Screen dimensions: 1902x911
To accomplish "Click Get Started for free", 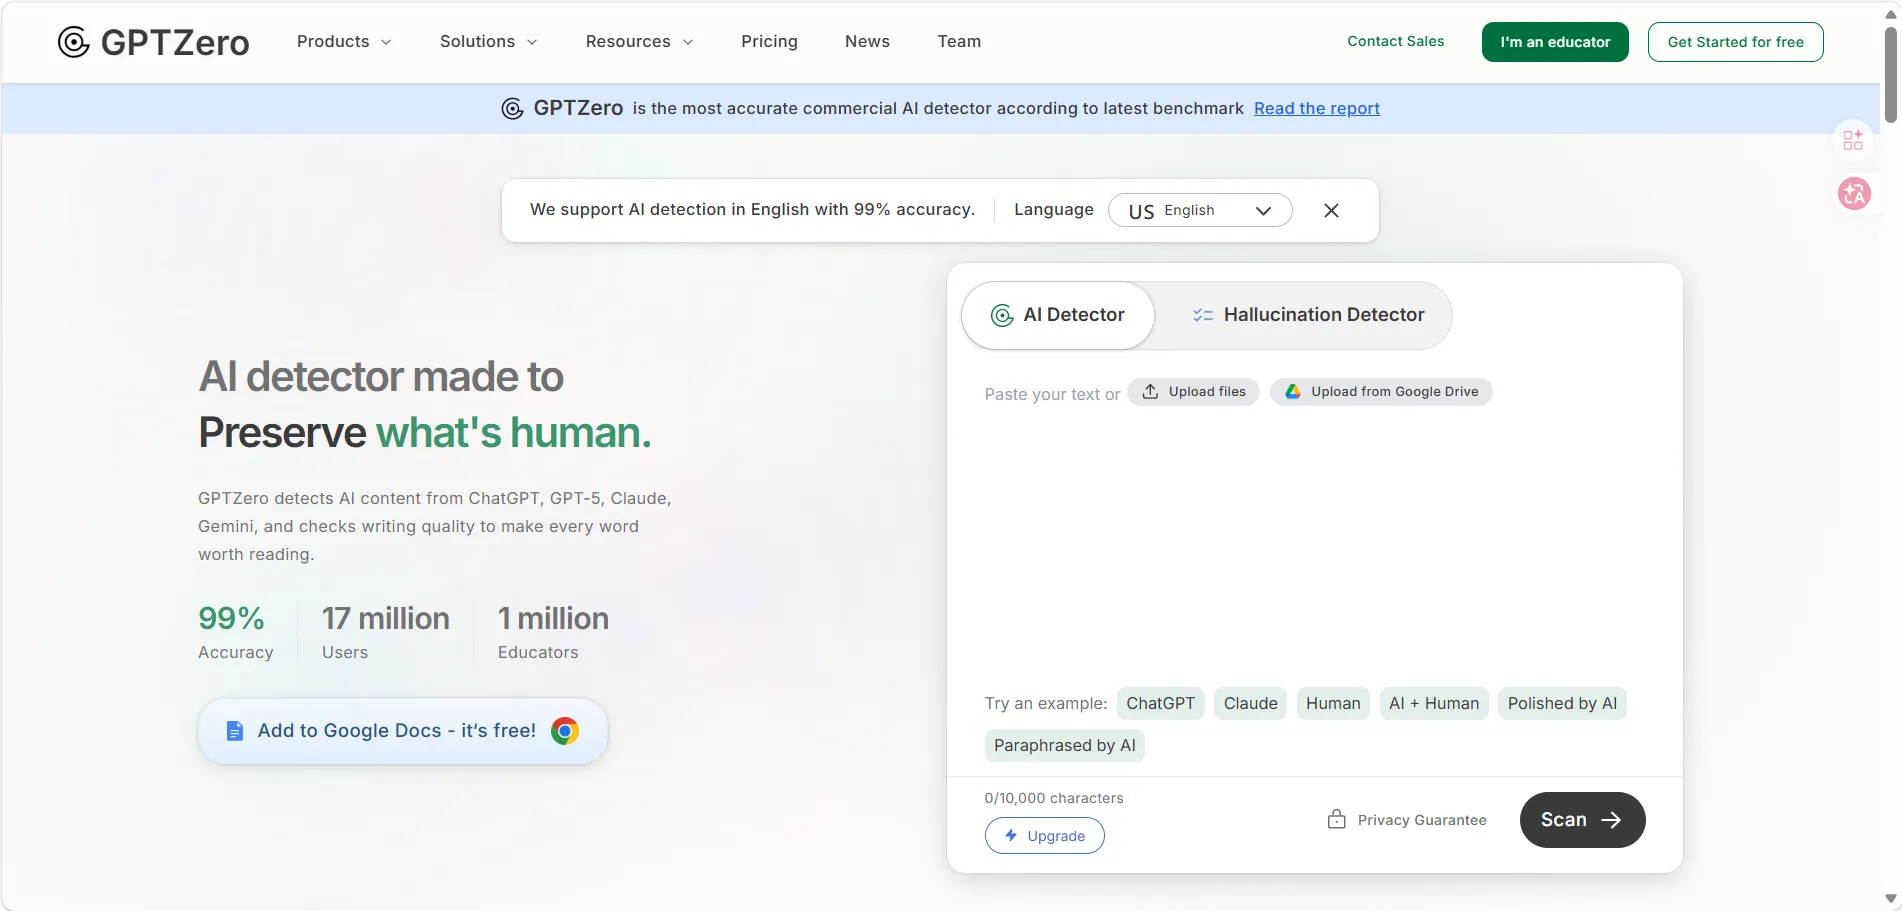I will (1735, 42).
